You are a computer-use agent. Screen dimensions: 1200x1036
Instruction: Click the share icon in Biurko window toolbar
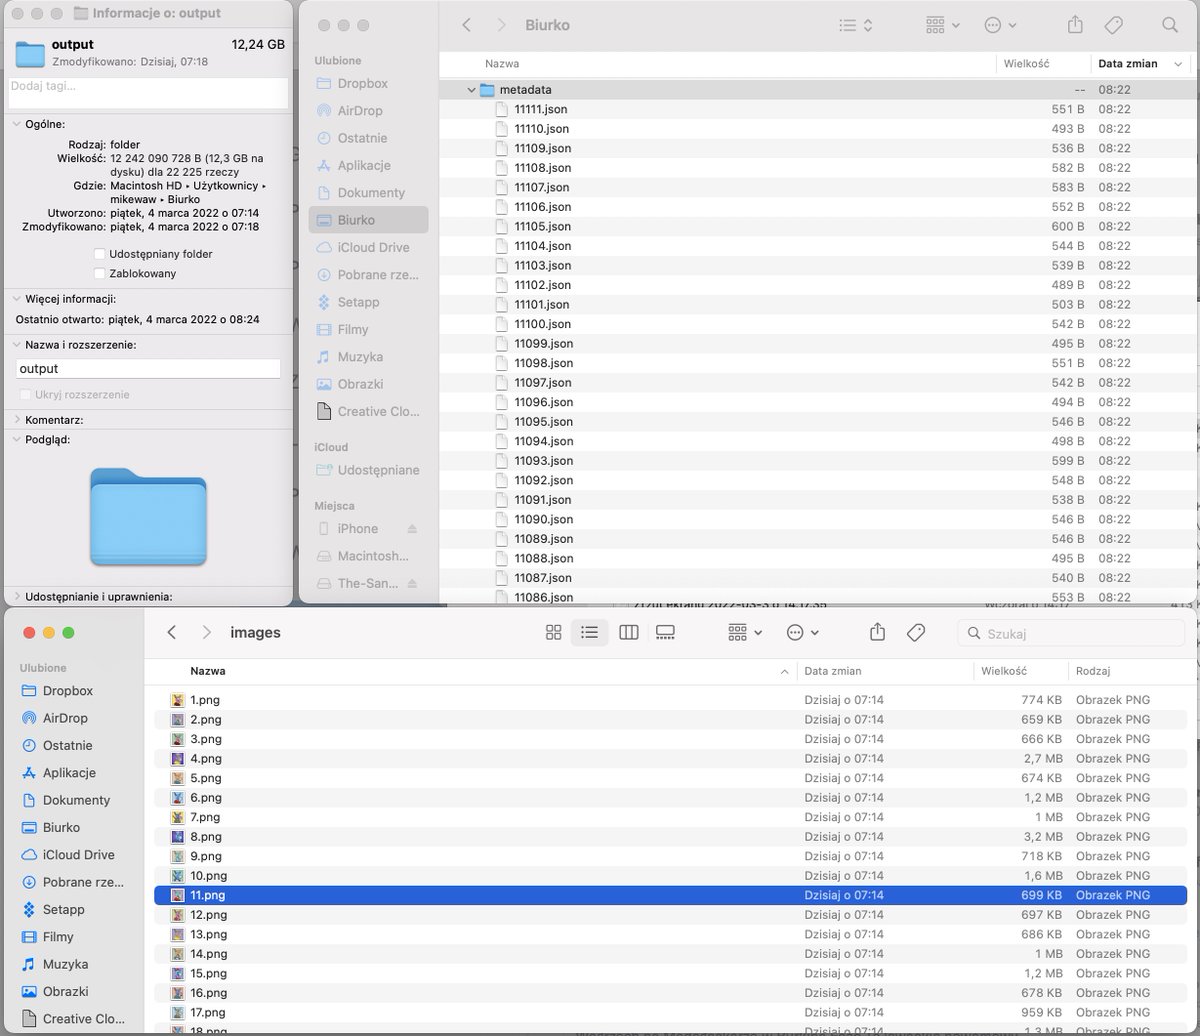tap(1075, 24)
